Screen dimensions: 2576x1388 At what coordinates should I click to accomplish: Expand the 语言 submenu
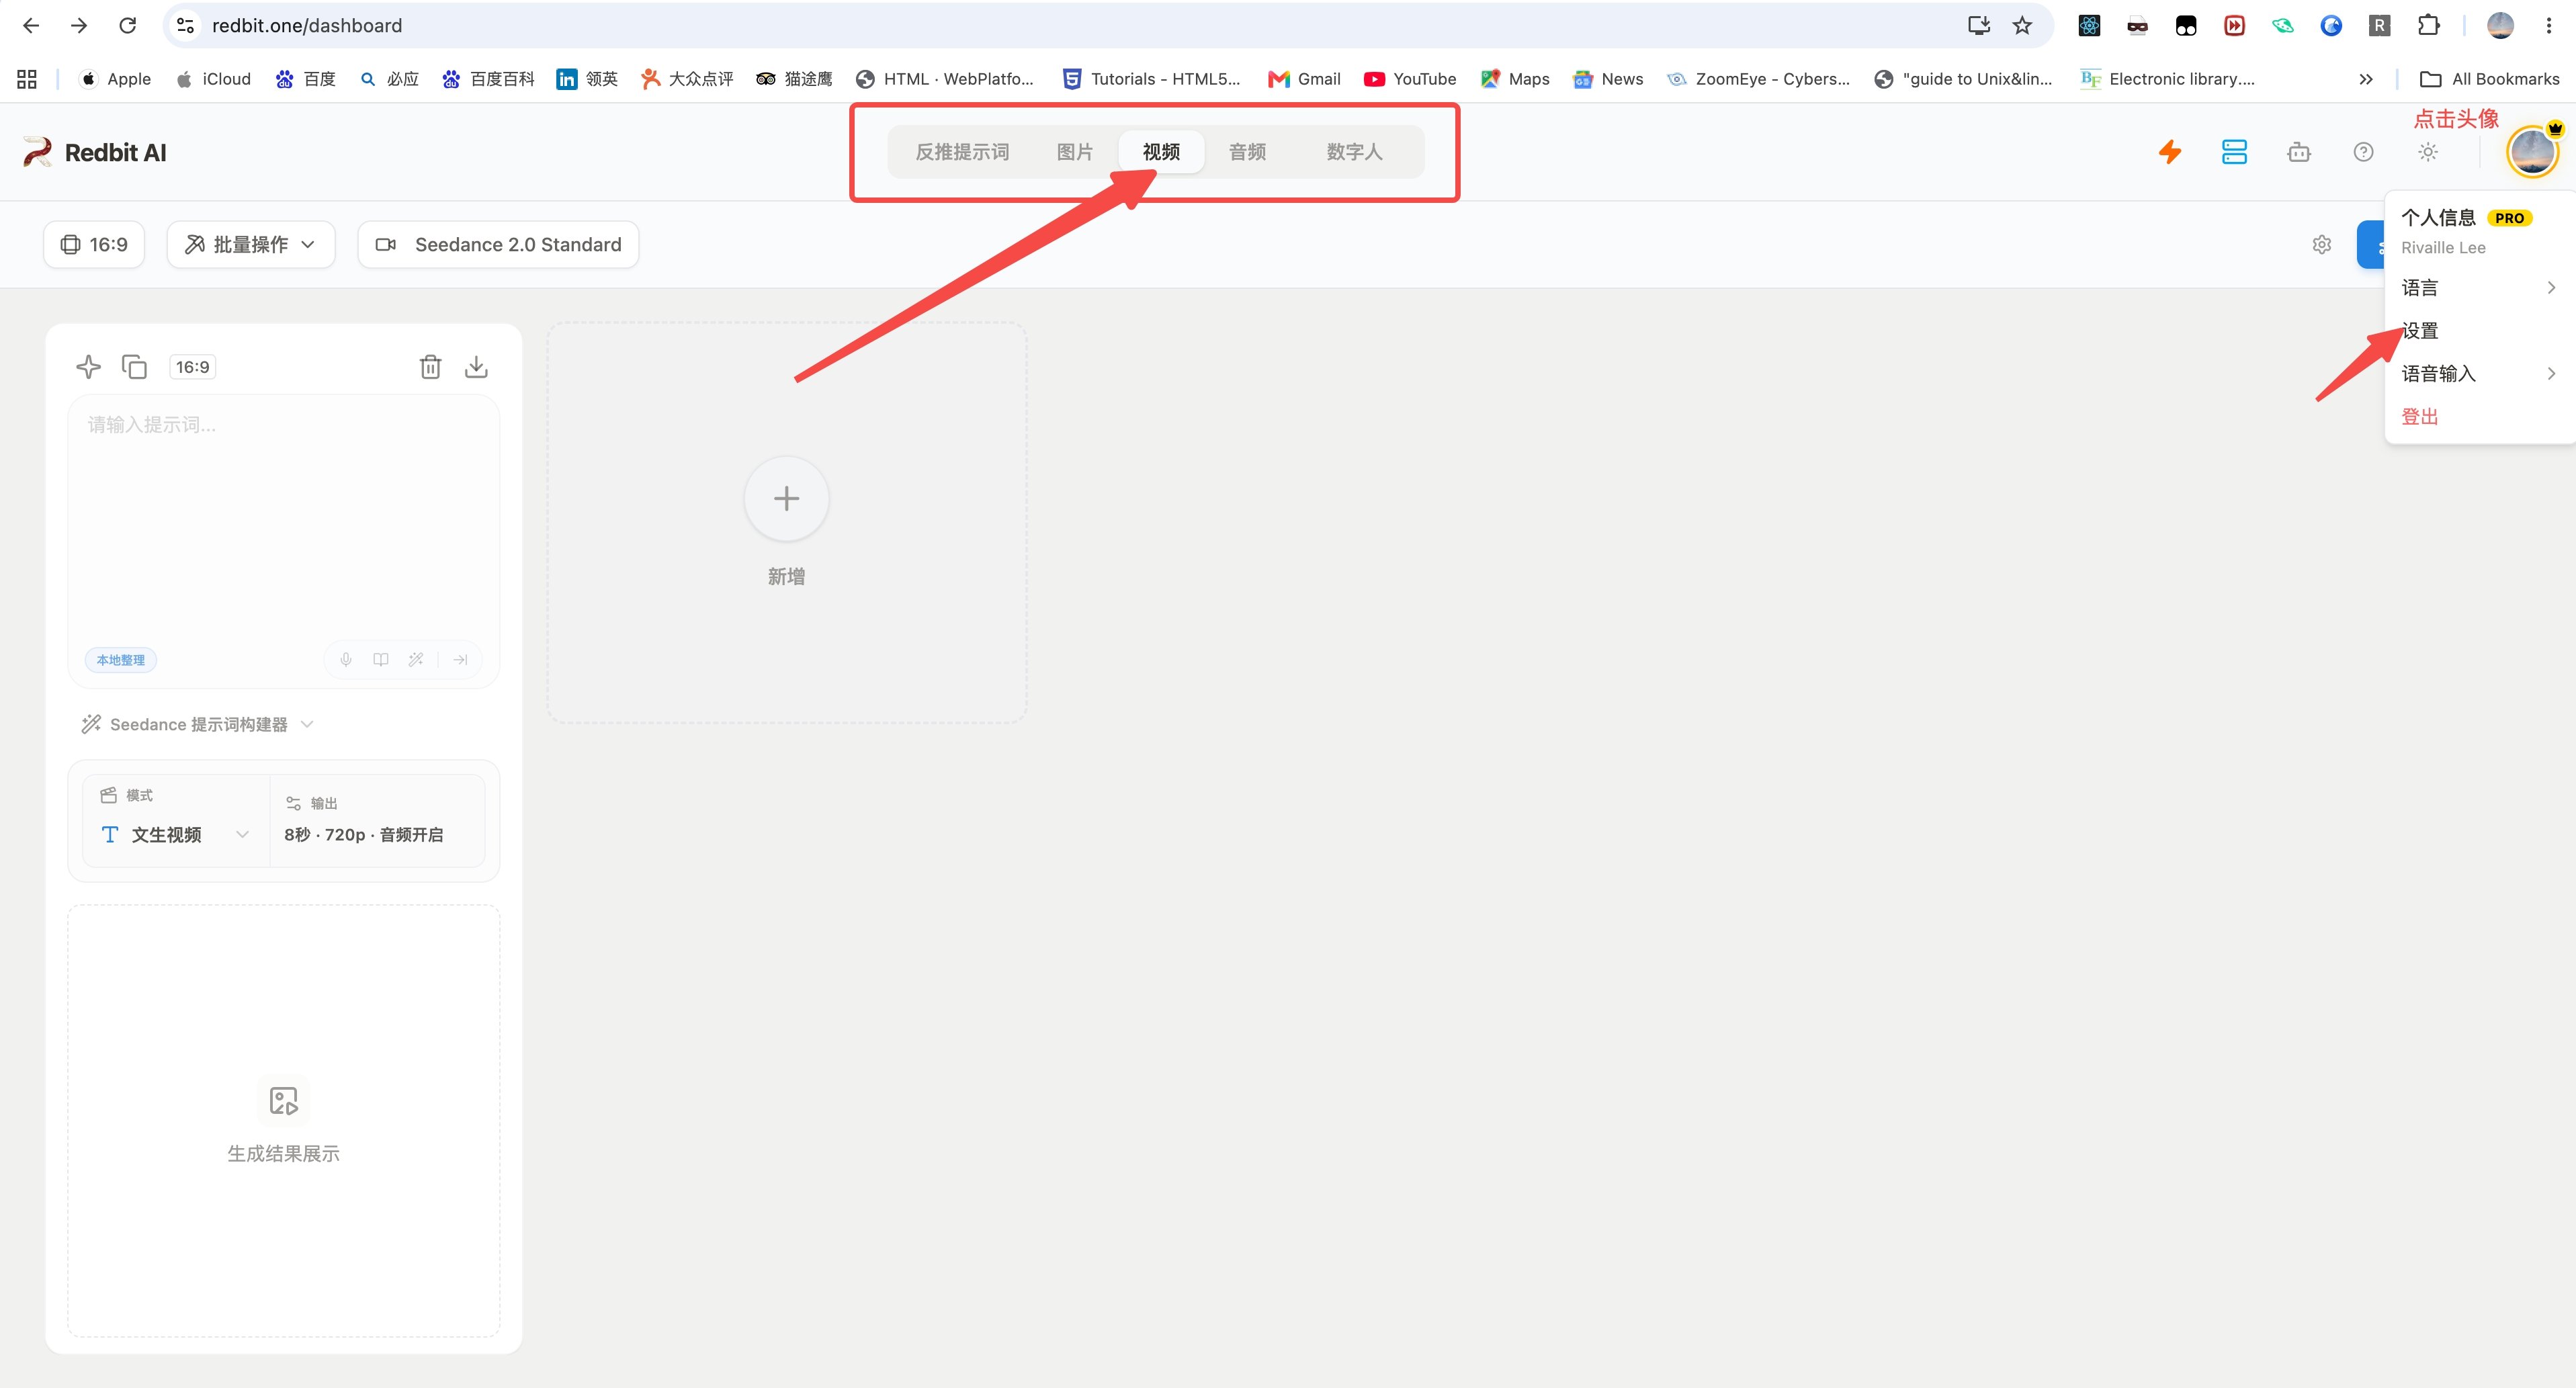[x=2480, y=288]
